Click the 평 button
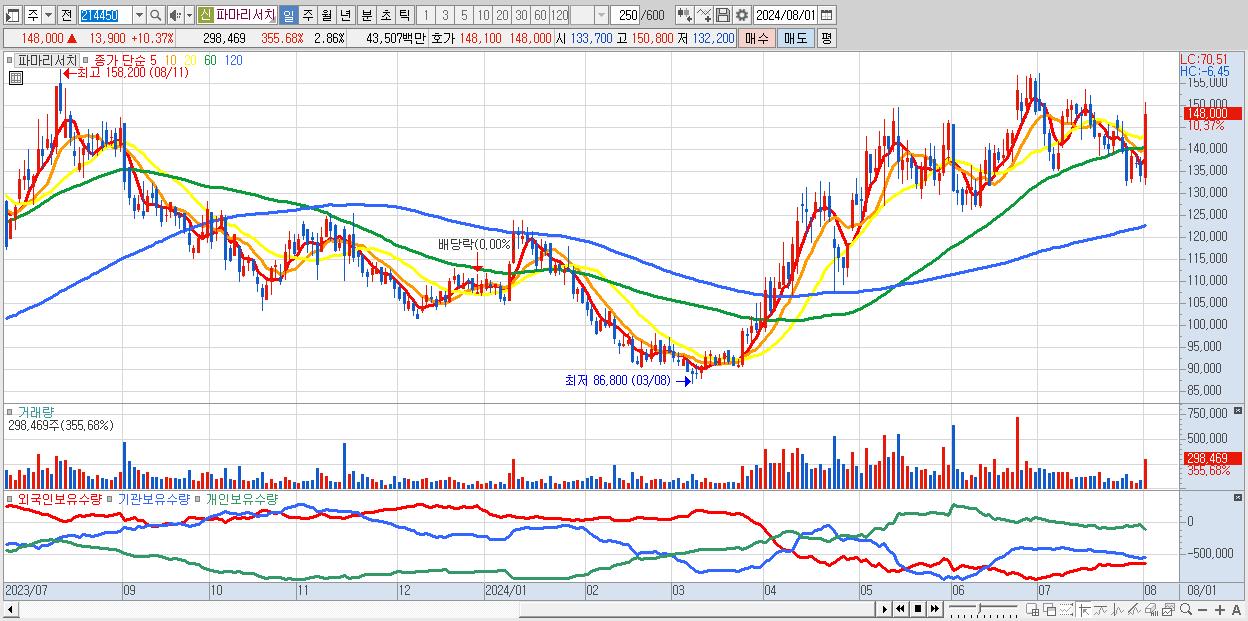The width and height of the screenshot is (1248, 621). (826, 38)
